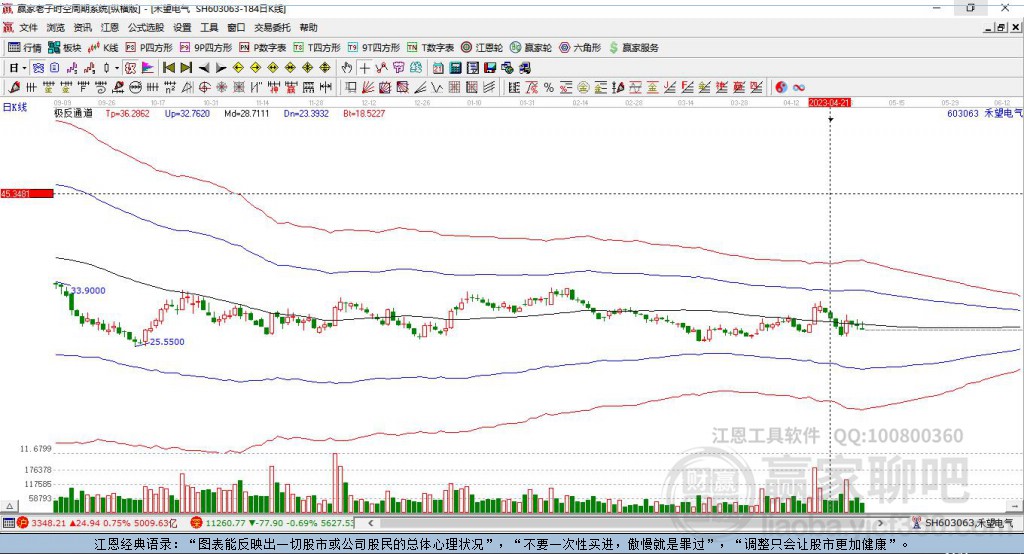Click the 33.9000 high price label

88,291
